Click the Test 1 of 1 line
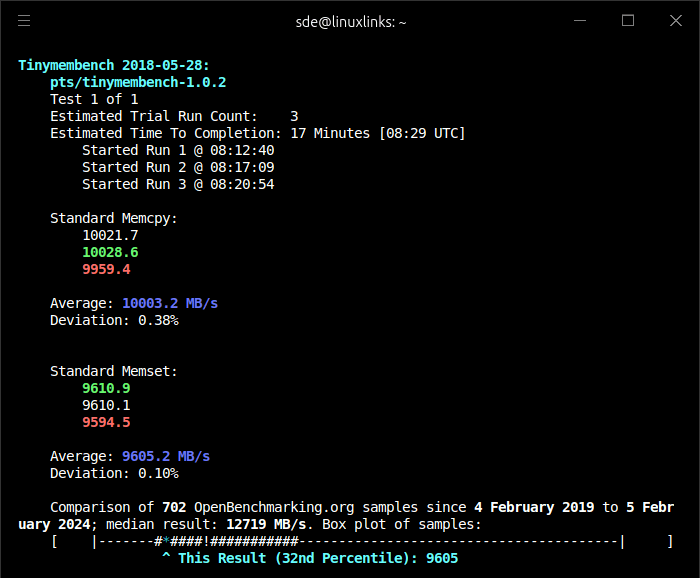The image size is (700, 578). [94, 99]
